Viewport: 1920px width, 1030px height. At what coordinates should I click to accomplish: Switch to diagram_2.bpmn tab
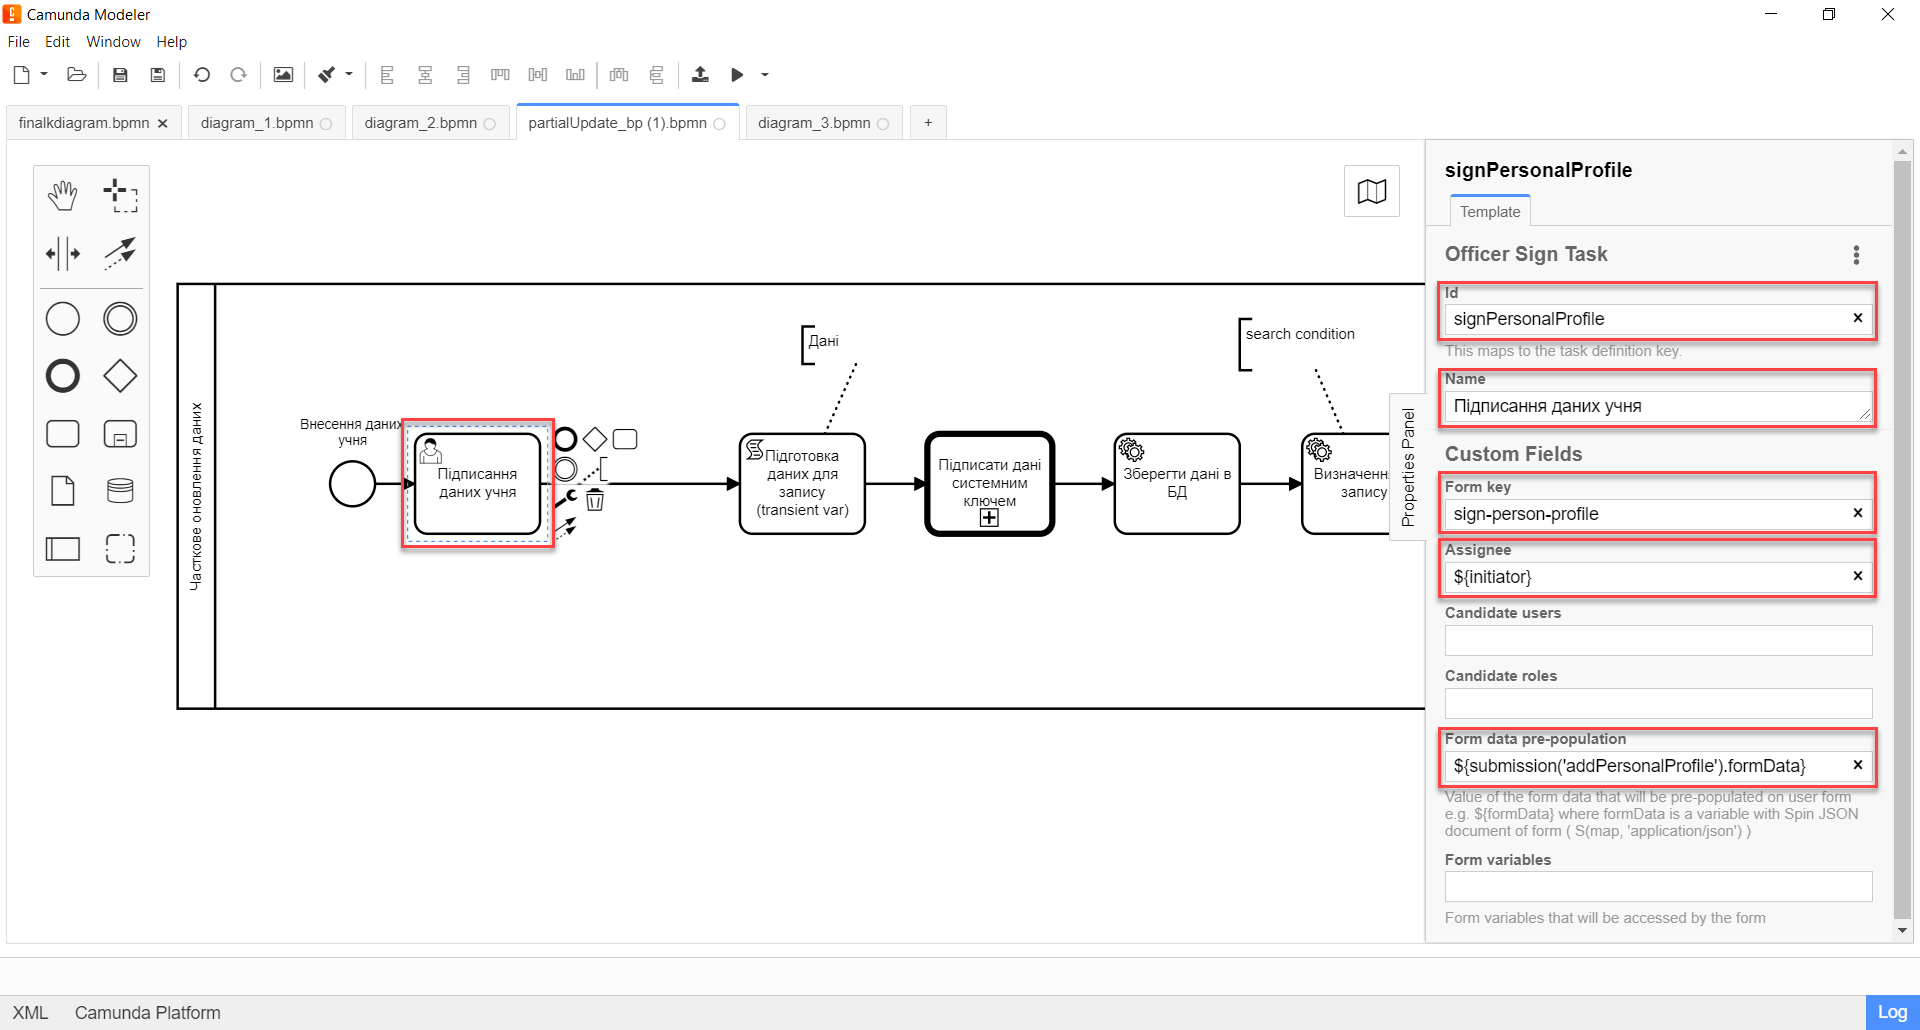point(430,123)
